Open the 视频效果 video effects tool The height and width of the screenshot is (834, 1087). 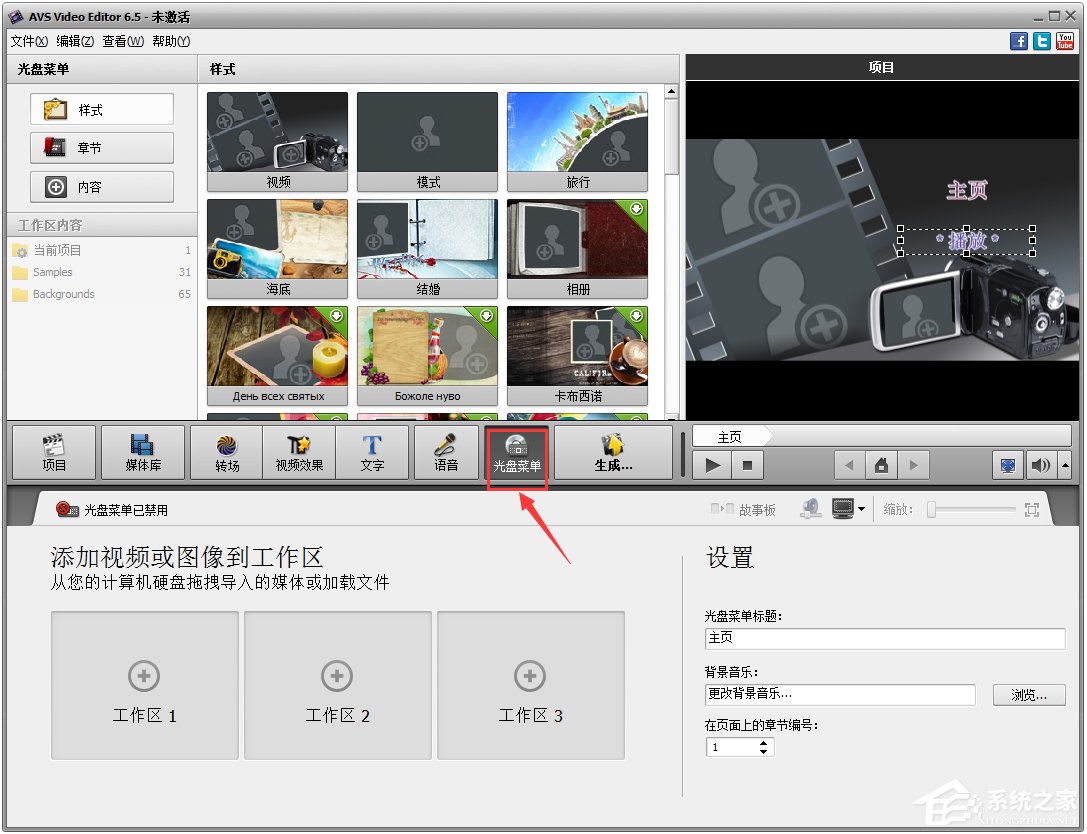(299, 452)
